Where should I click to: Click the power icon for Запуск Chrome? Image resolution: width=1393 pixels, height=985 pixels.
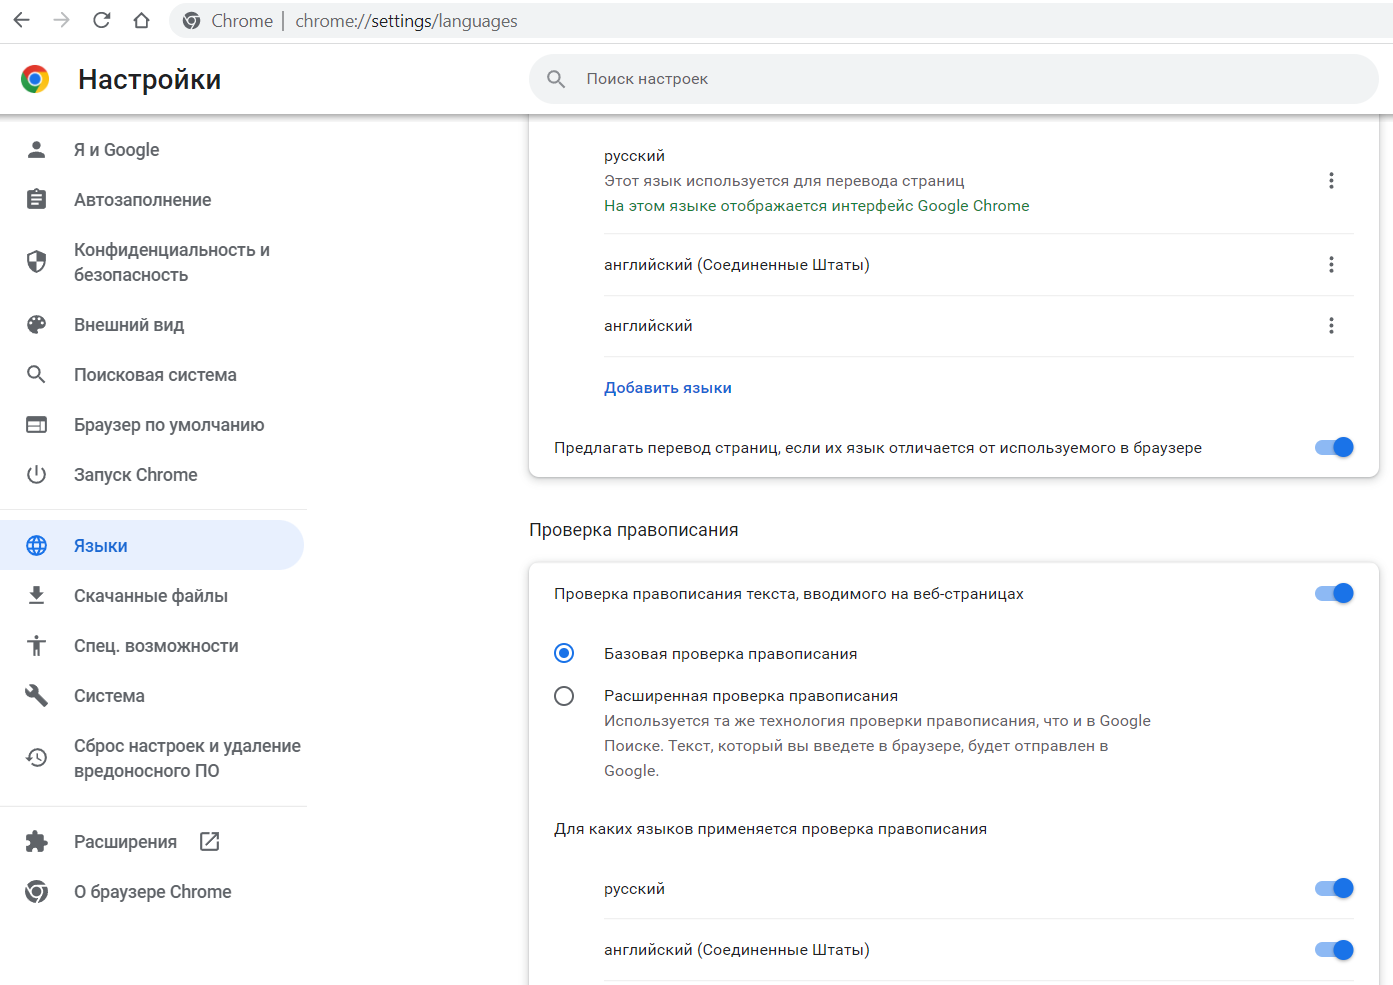[36, 475]
